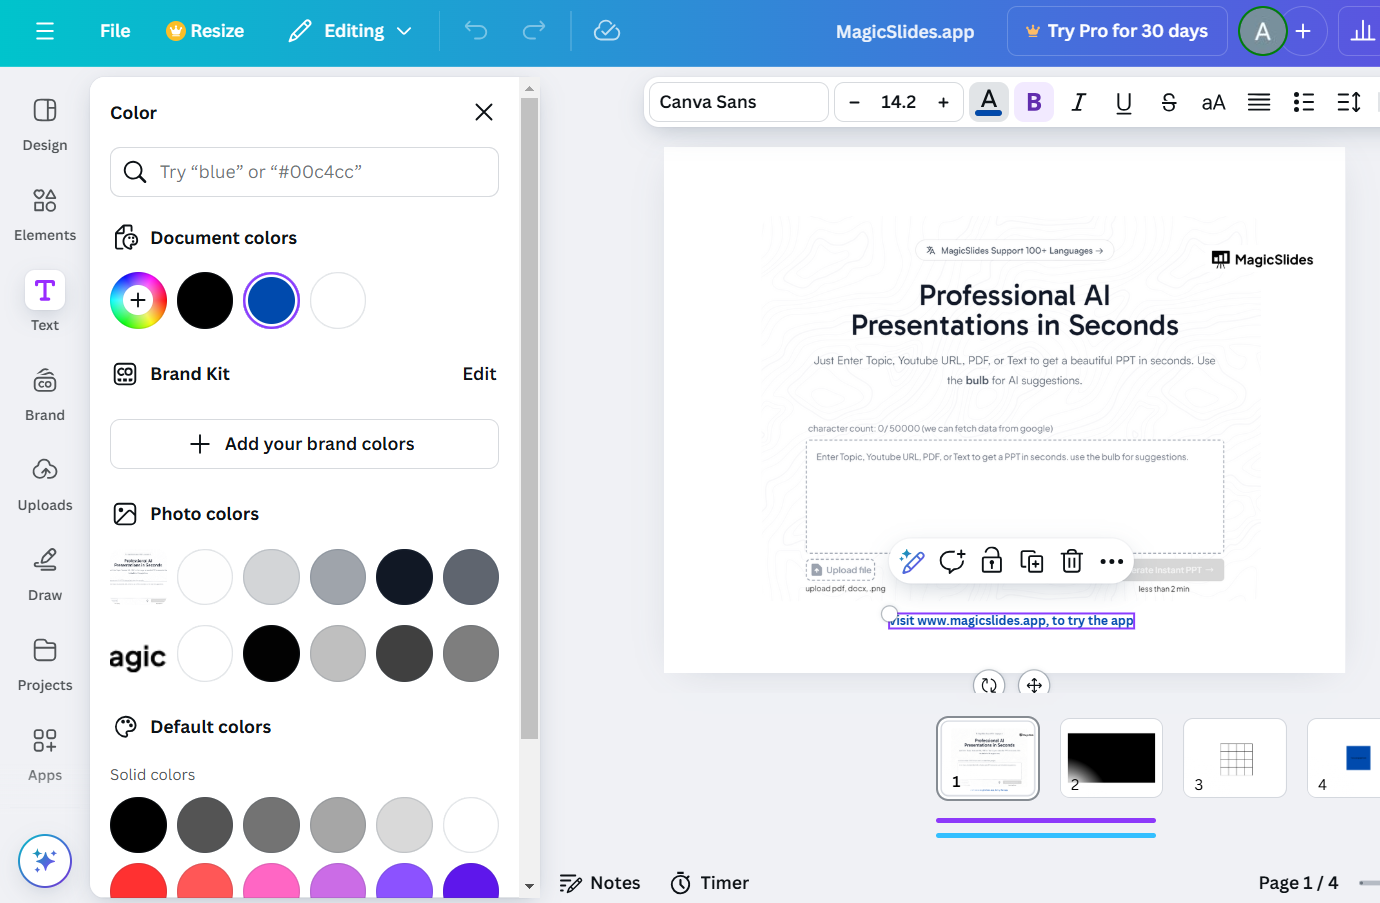The width and height of the screenshot is (1380, 903).
Task: Select slide 1 thumbnail
Action: [x=988, y=758]
